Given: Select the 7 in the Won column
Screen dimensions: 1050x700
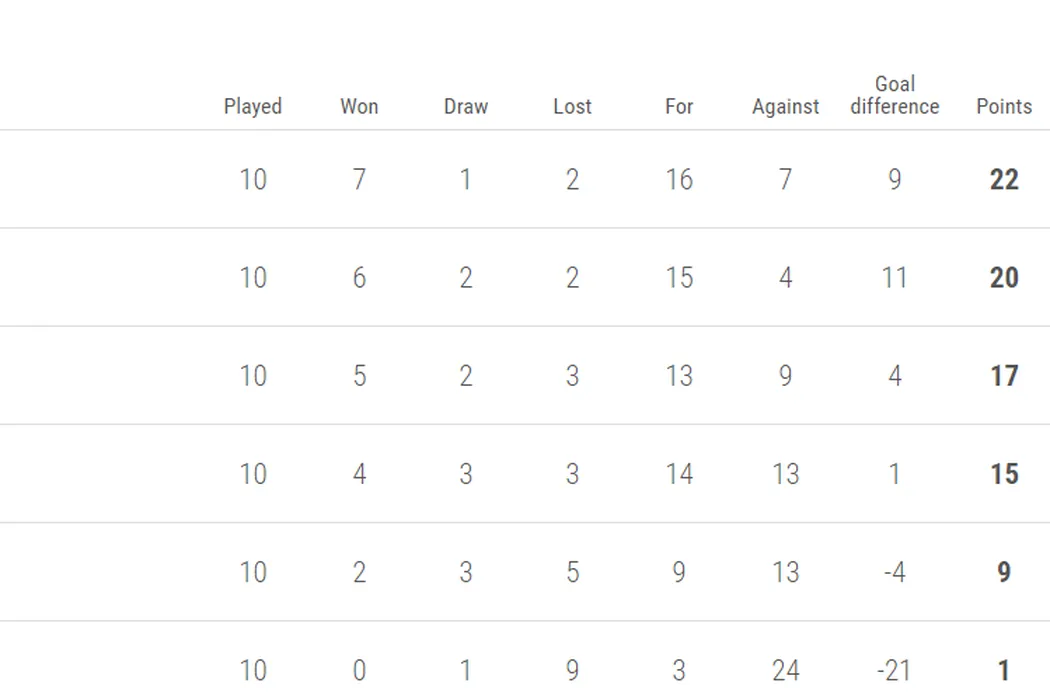Looking at the screenshot, I should [359, 180].
